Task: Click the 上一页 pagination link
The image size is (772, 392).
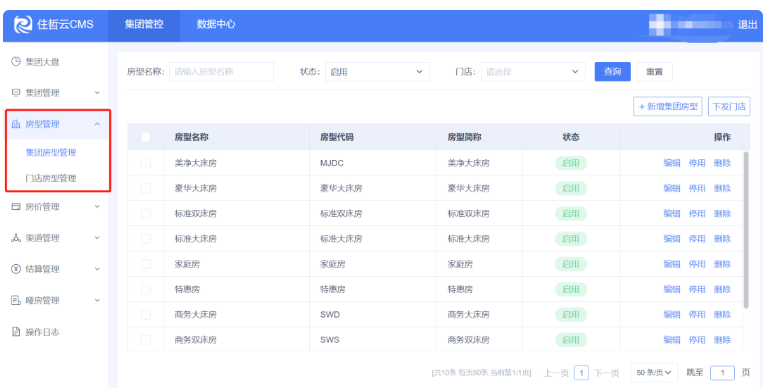Action: pos(556,373)
